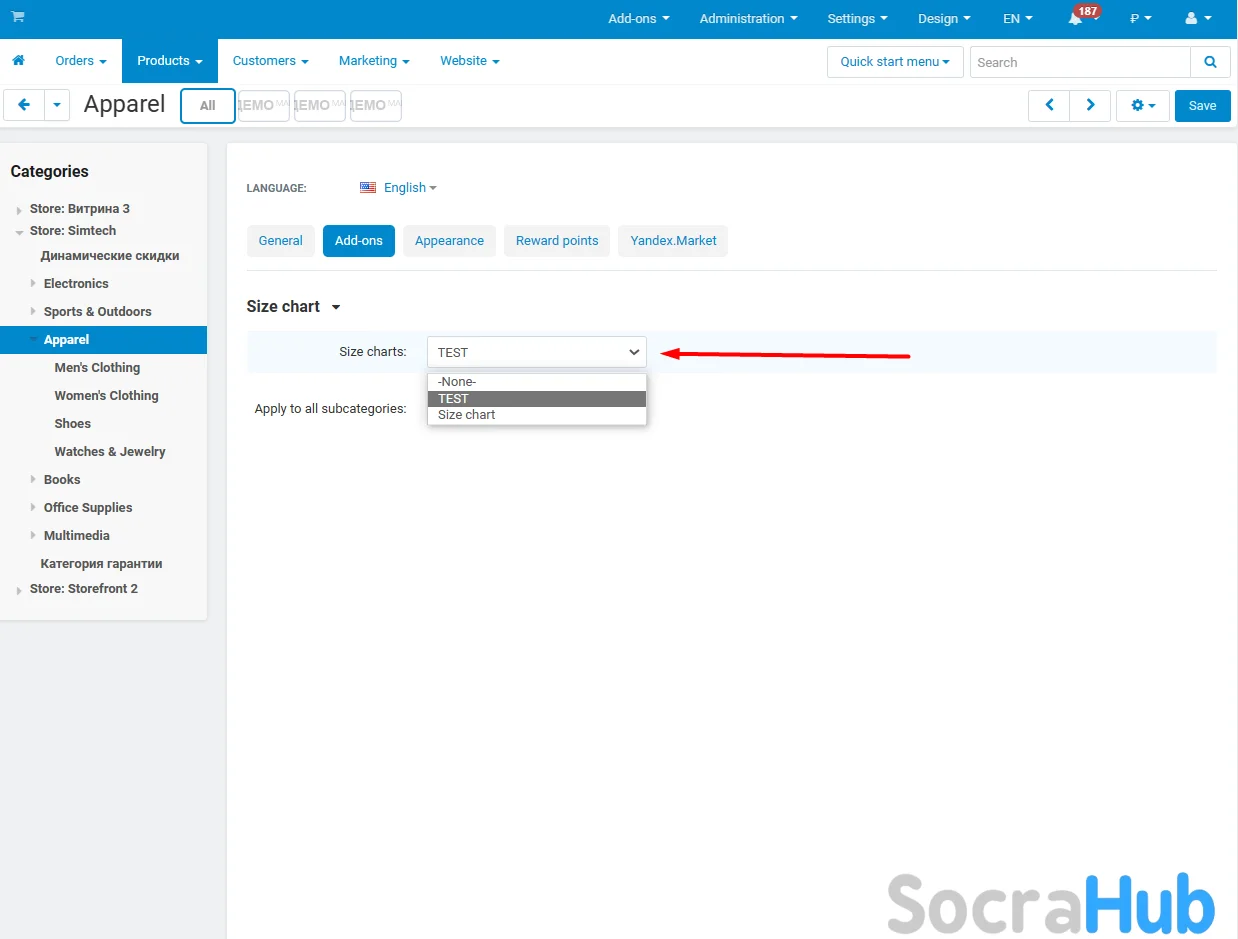Switch to the Appearance tab
1238x939 pixels.
pos(449,241)
